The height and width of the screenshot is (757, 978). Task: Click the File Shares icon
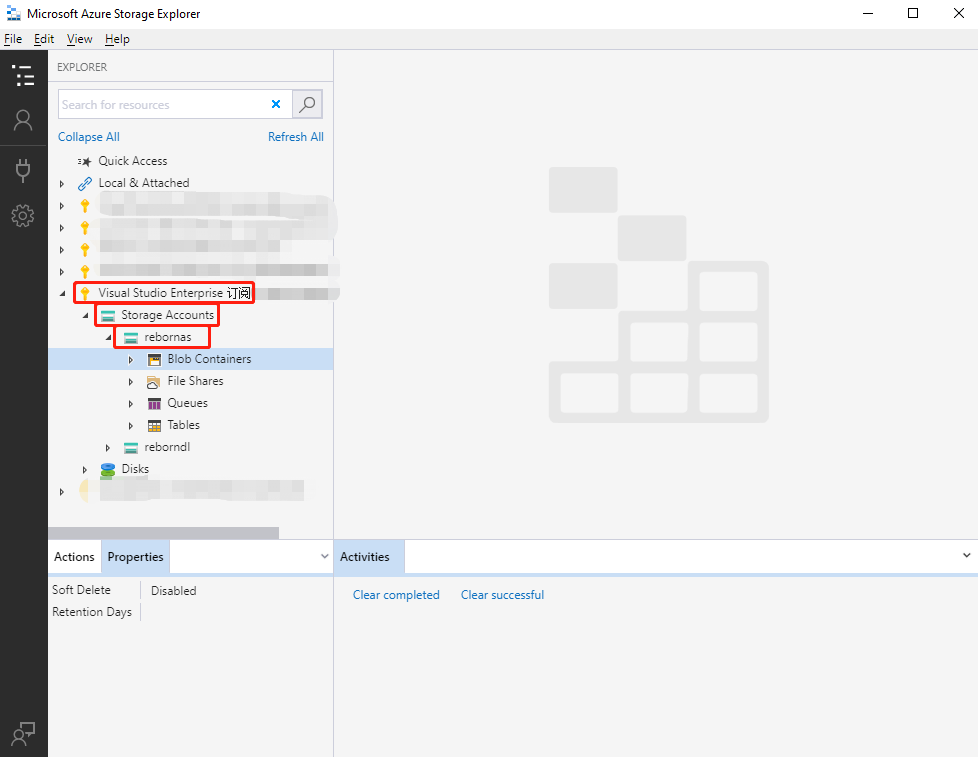point(154,381)
